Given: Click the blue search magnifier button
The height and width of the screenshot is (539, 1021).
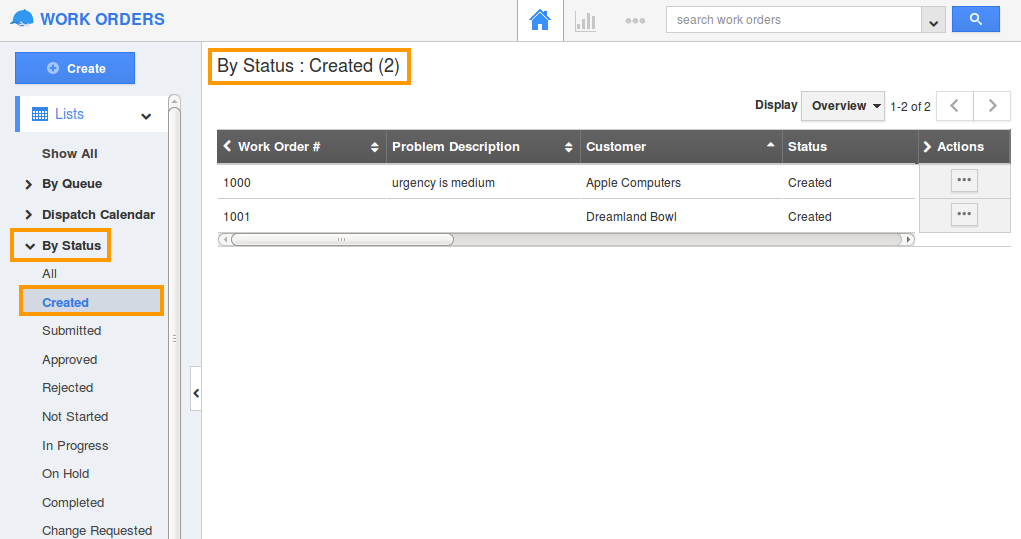Looking at the screenshot, I should click(x=975, y=20).
